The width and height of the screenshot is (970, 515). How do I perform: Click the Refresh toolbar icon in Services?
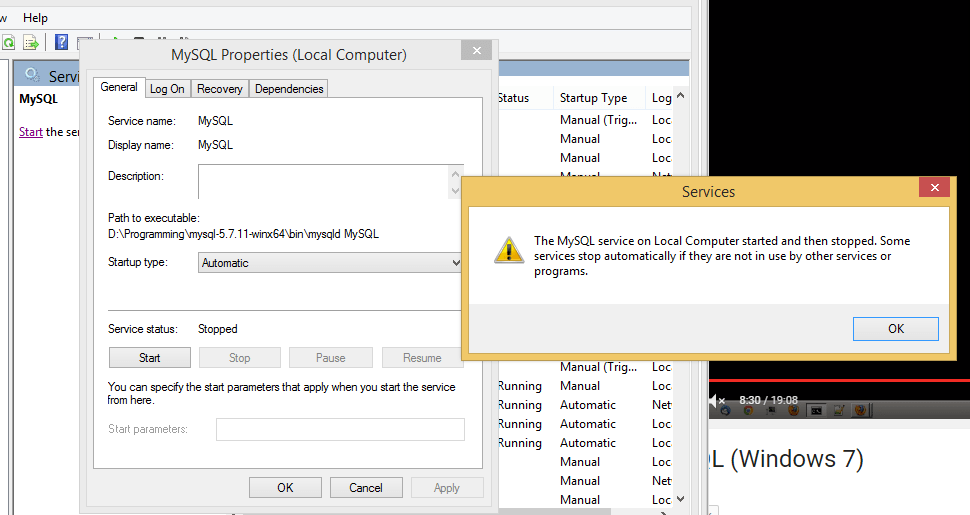click(9, 42)
